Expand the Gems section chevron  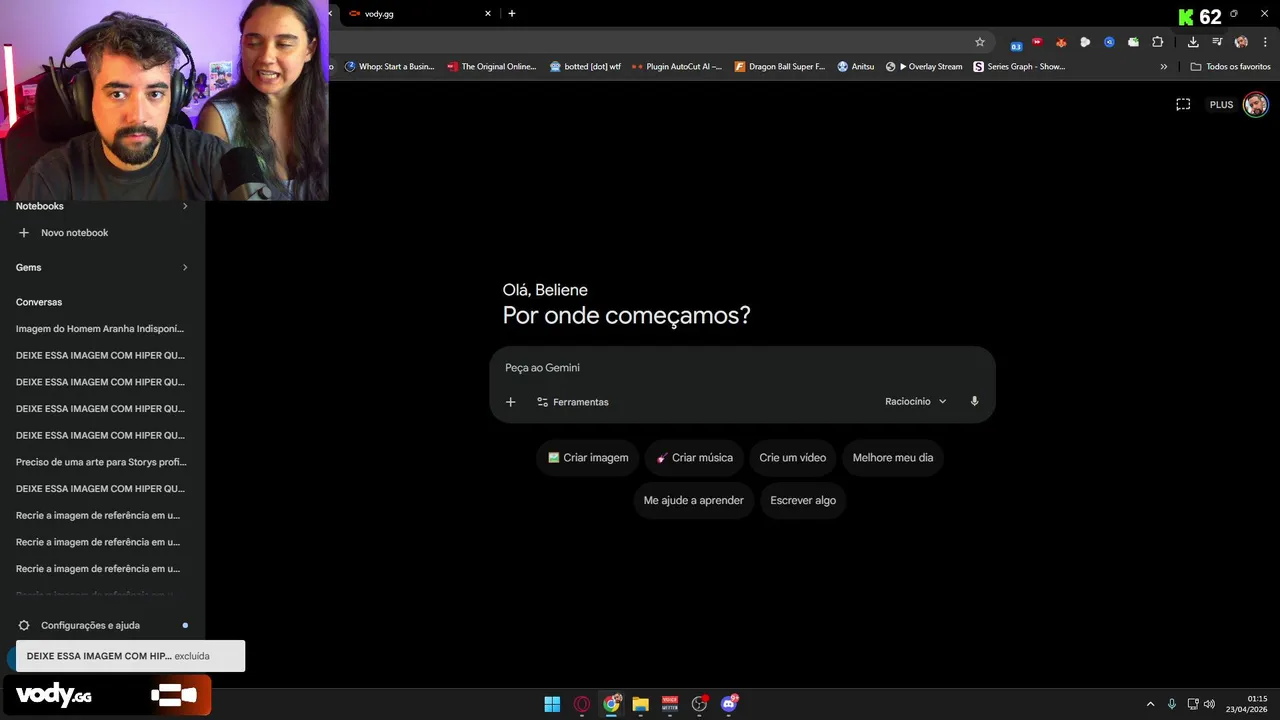(x=185, y=267)
